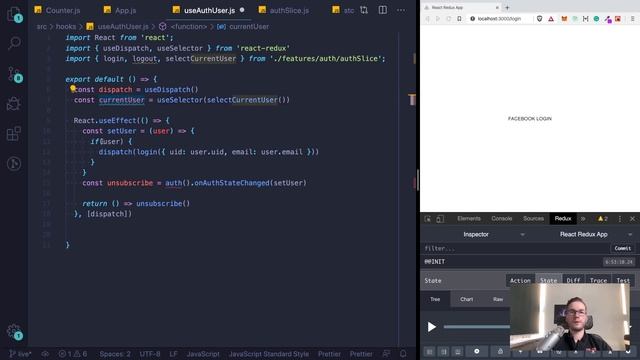Click errors and warnings count in status bar
This screenshot has height=360, width=640.
click(73, 354)
